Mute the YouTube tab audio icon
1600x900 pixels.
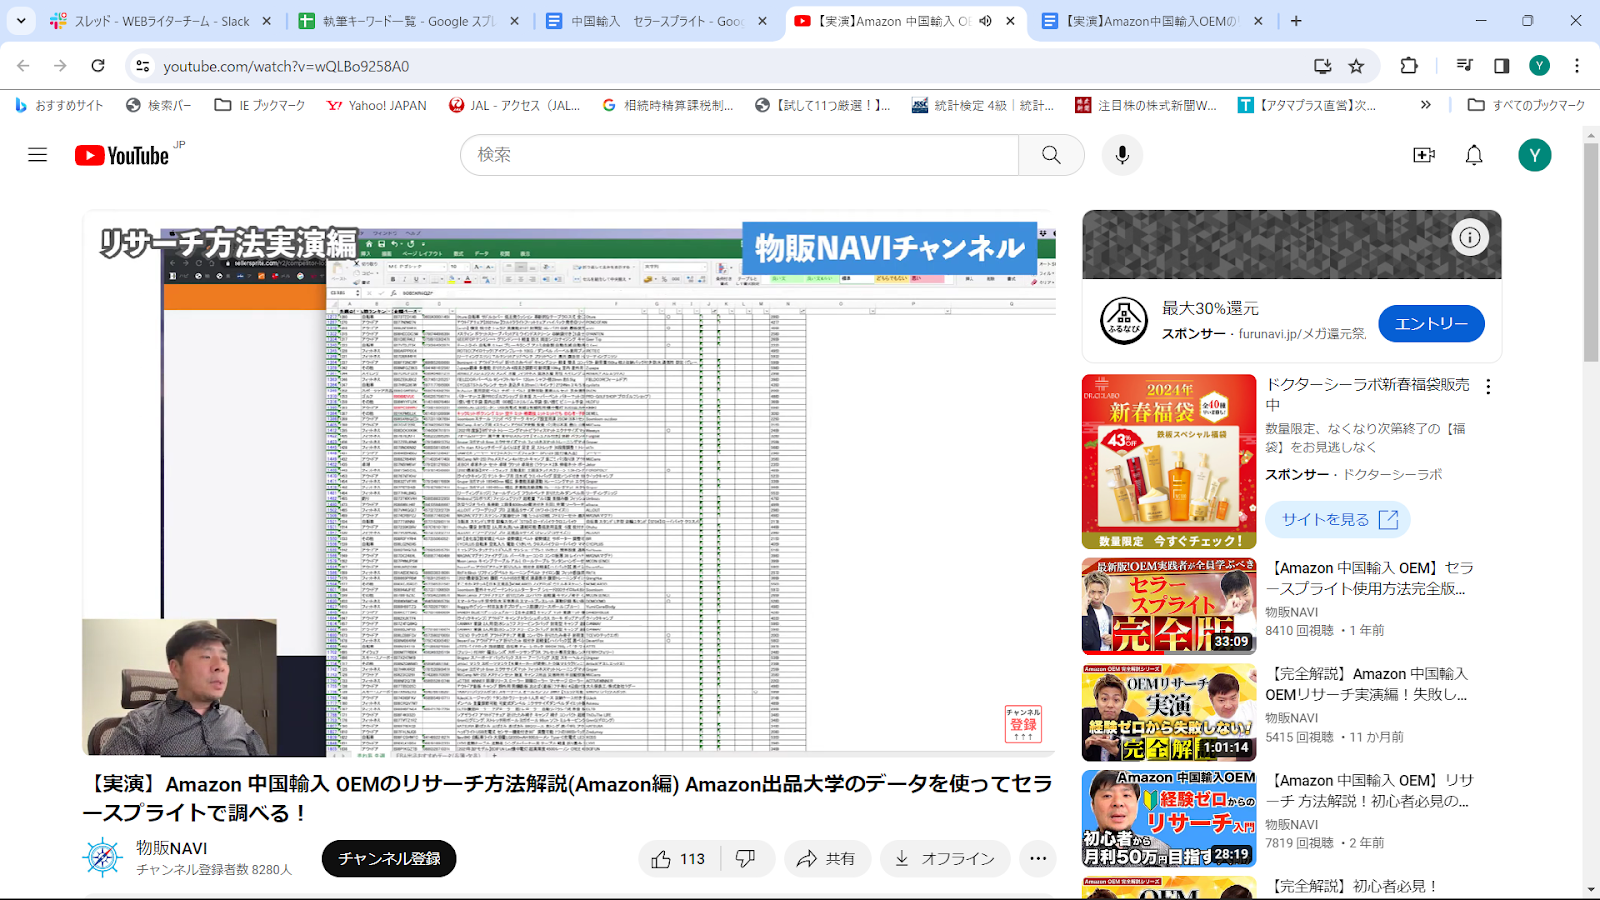click(x=985, y=21)
